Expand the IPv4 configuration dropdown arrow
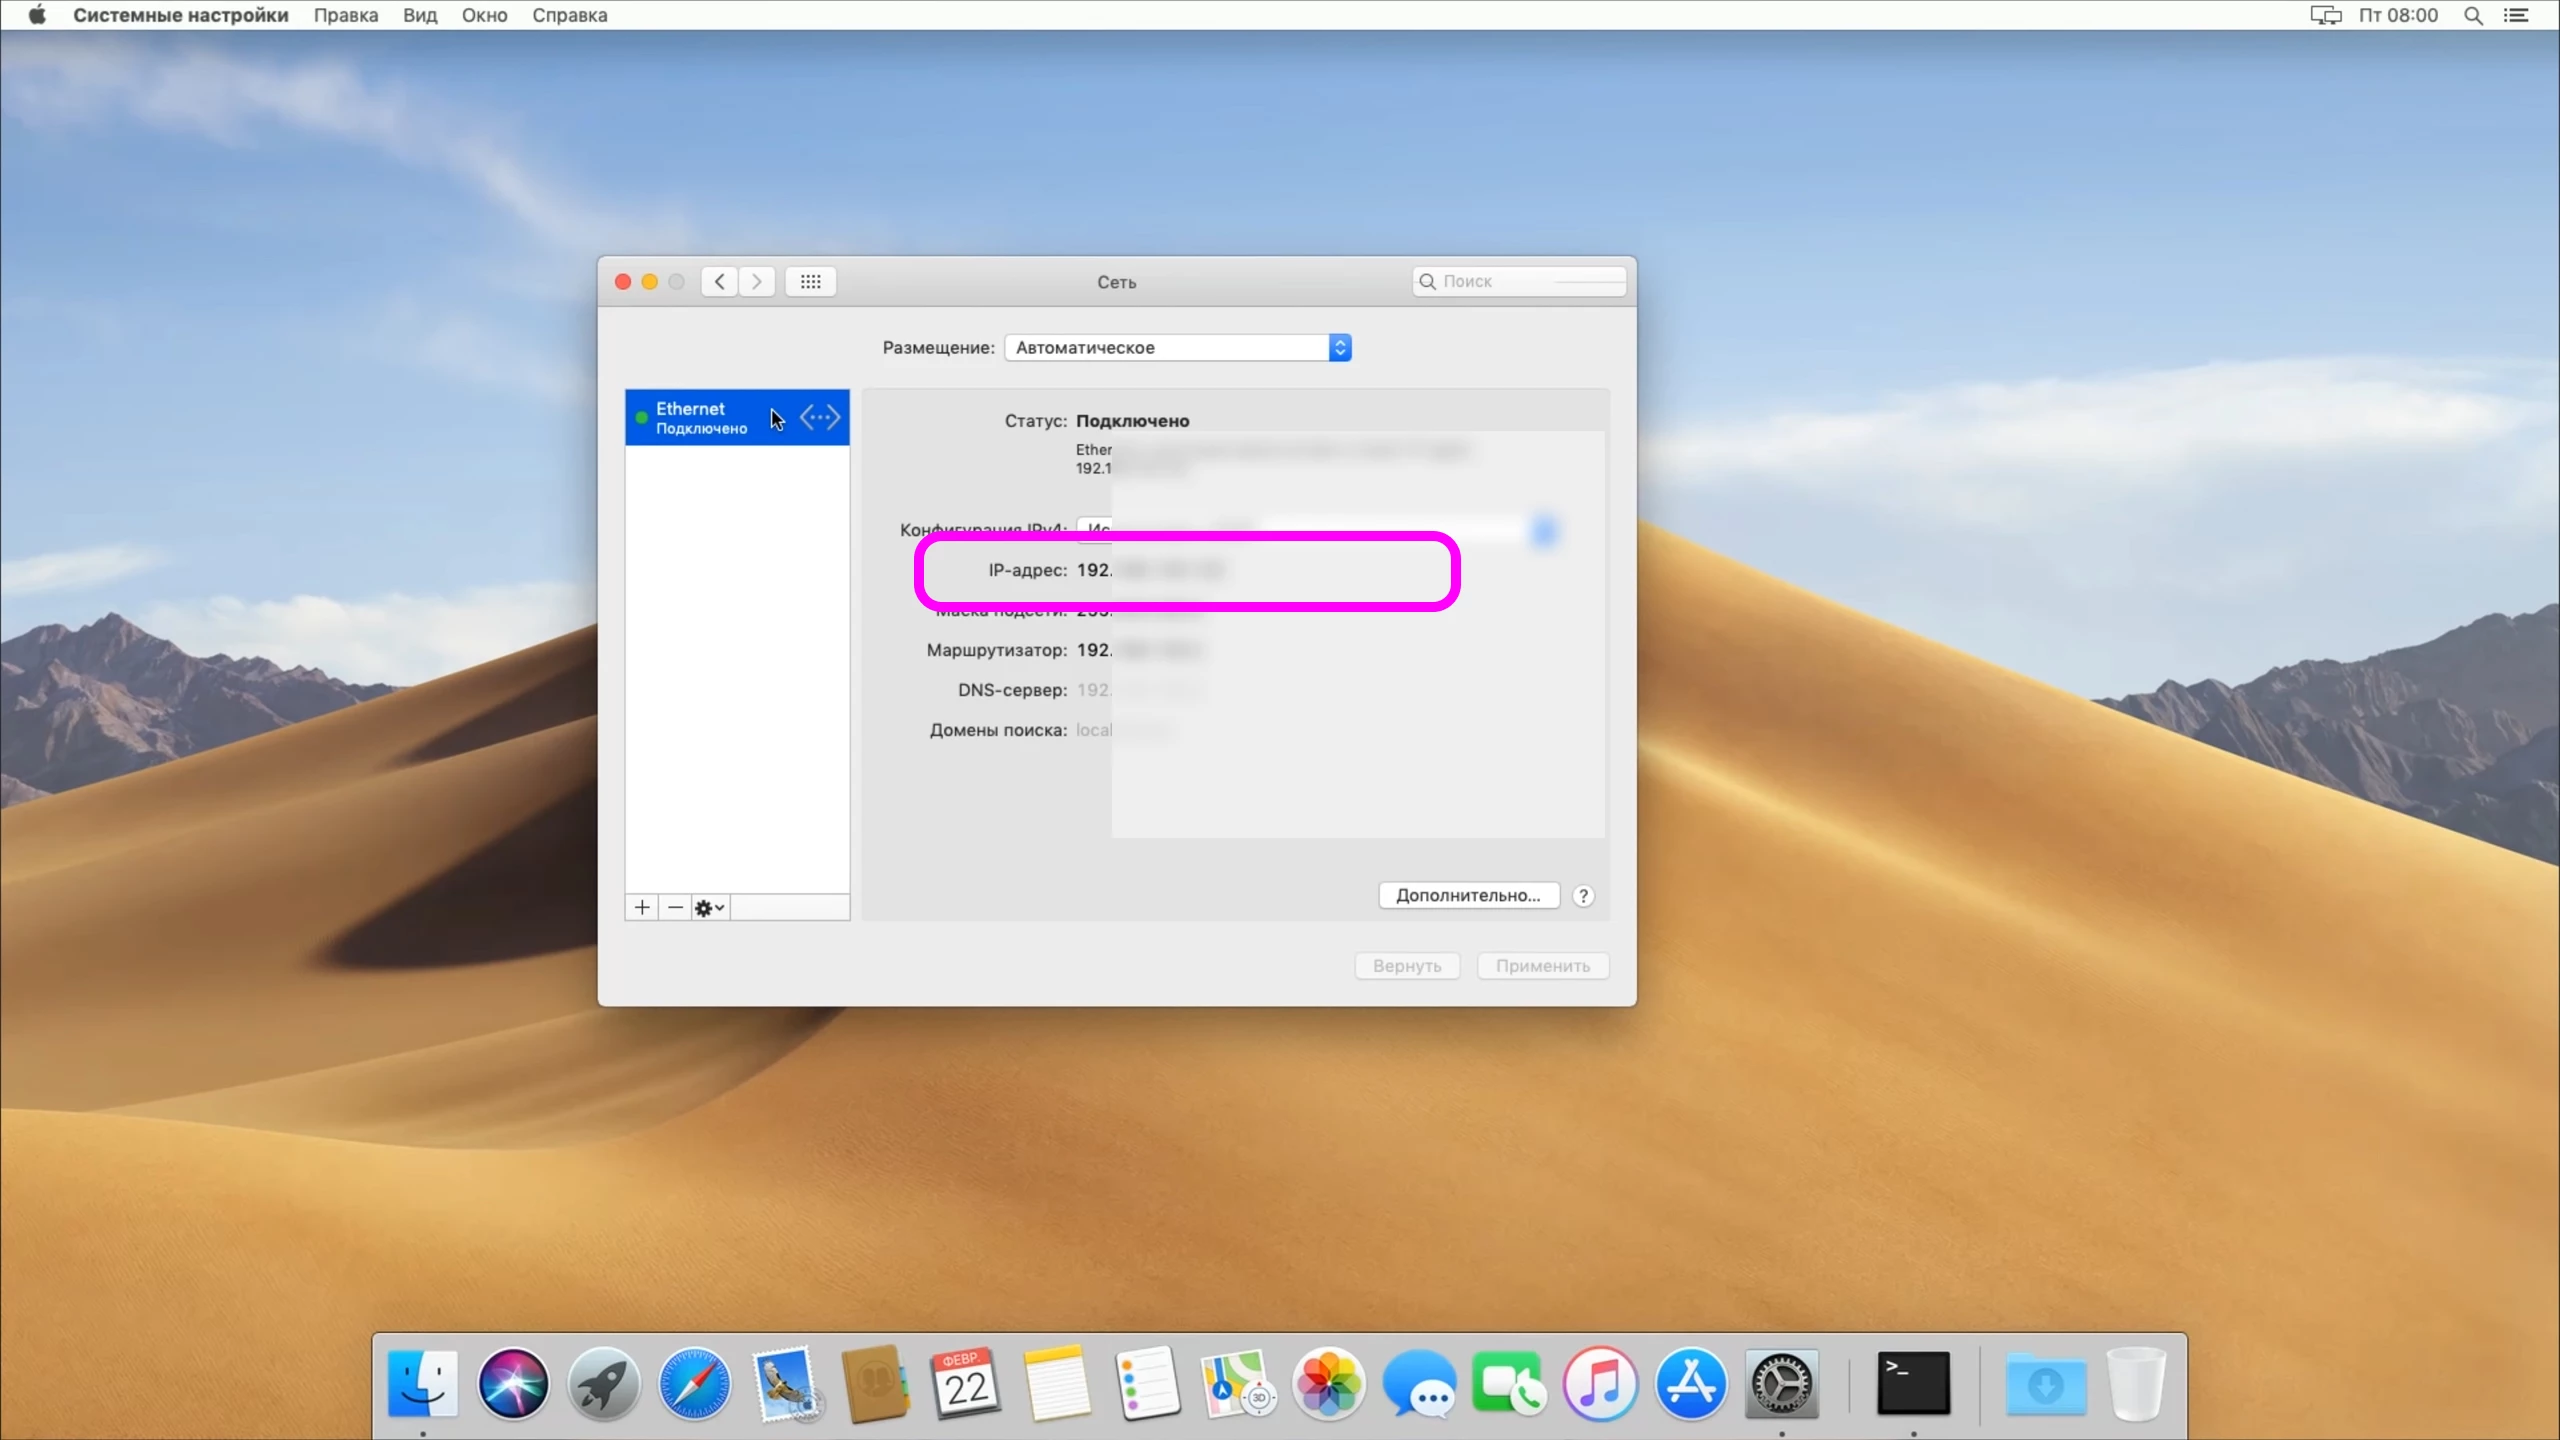 pyautogui.click(x=1544, y=531)
